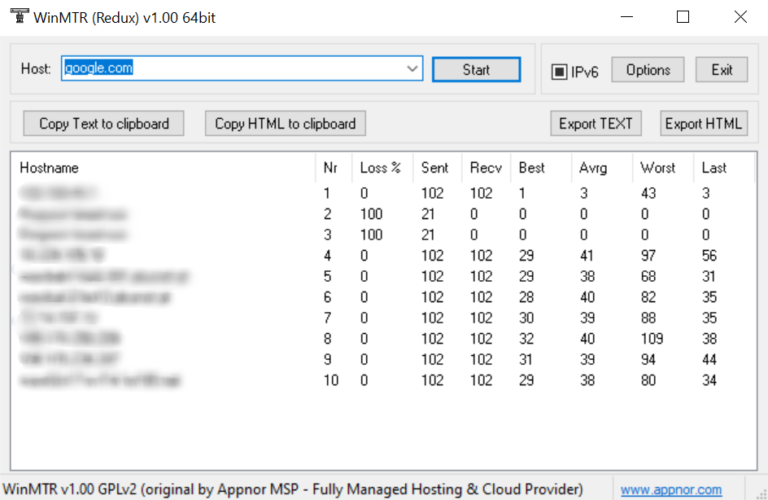Open the Options dialog

647,70
